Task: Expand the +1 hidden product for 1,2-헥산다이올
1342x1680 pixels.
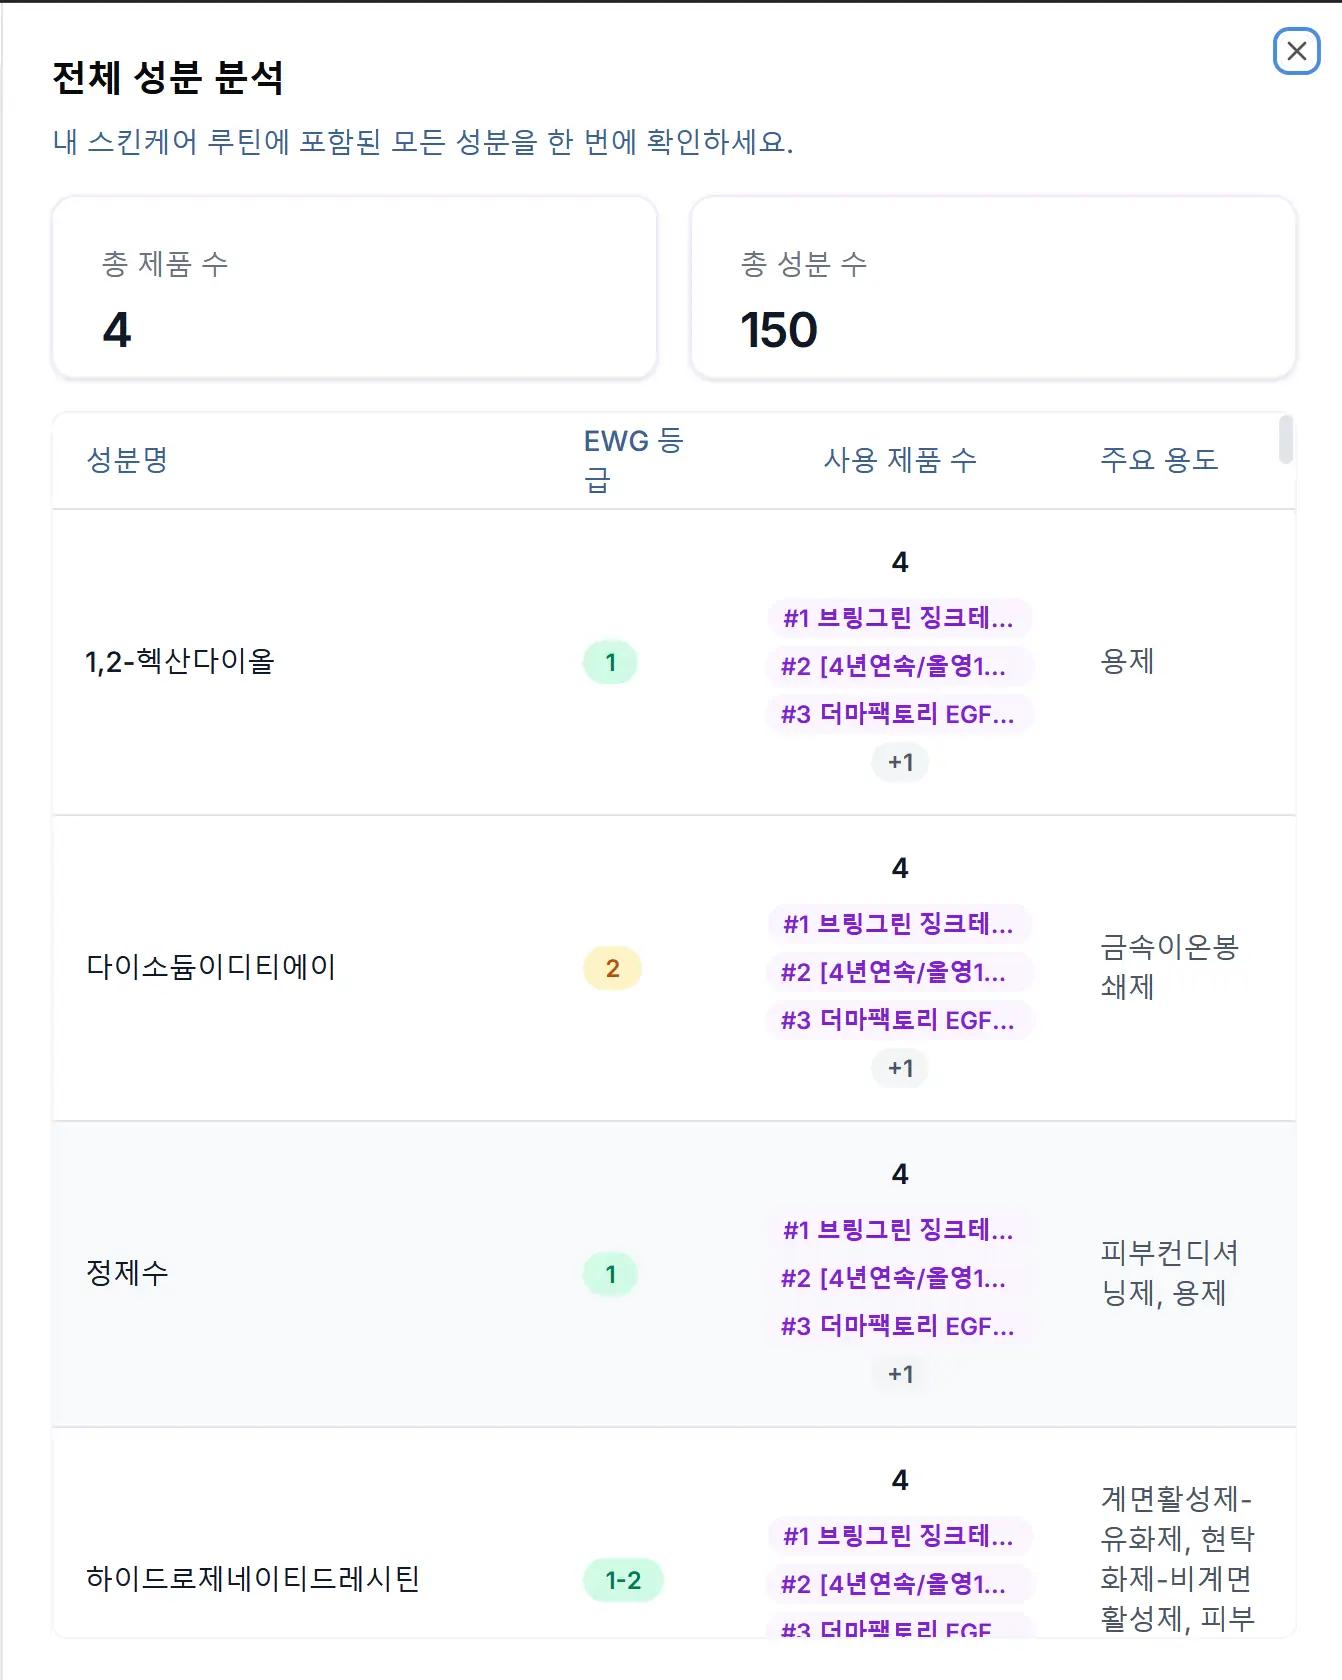Action: tap(898, 763)
